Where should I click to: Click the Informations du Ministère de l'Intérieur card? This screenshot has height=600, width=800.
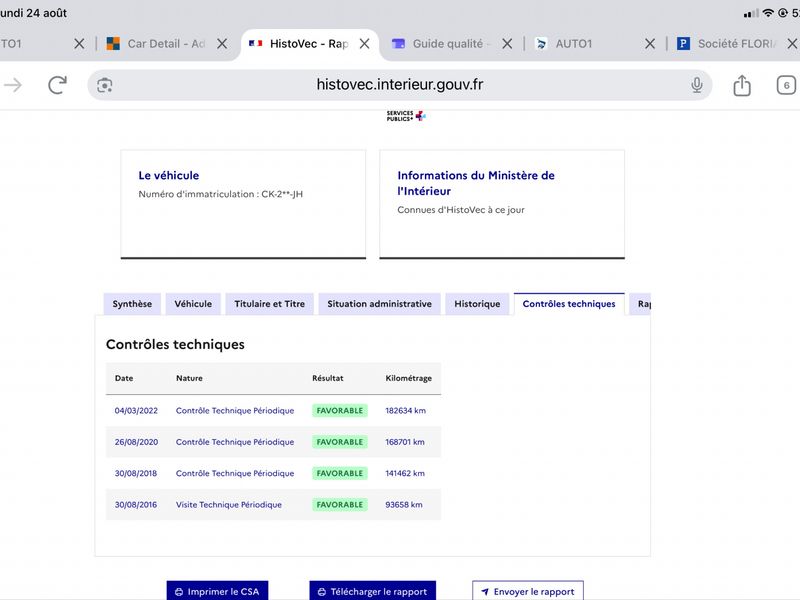coord(502,204)
